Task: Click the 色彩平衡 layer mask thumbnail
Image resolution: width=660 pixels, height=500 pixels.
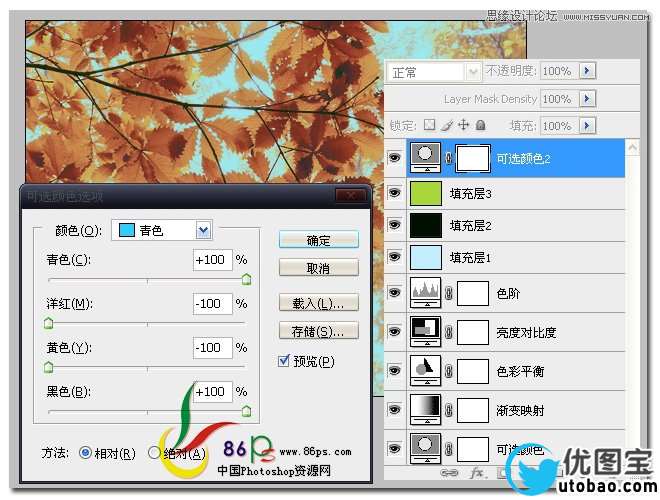Action: (x=473, y=371)
